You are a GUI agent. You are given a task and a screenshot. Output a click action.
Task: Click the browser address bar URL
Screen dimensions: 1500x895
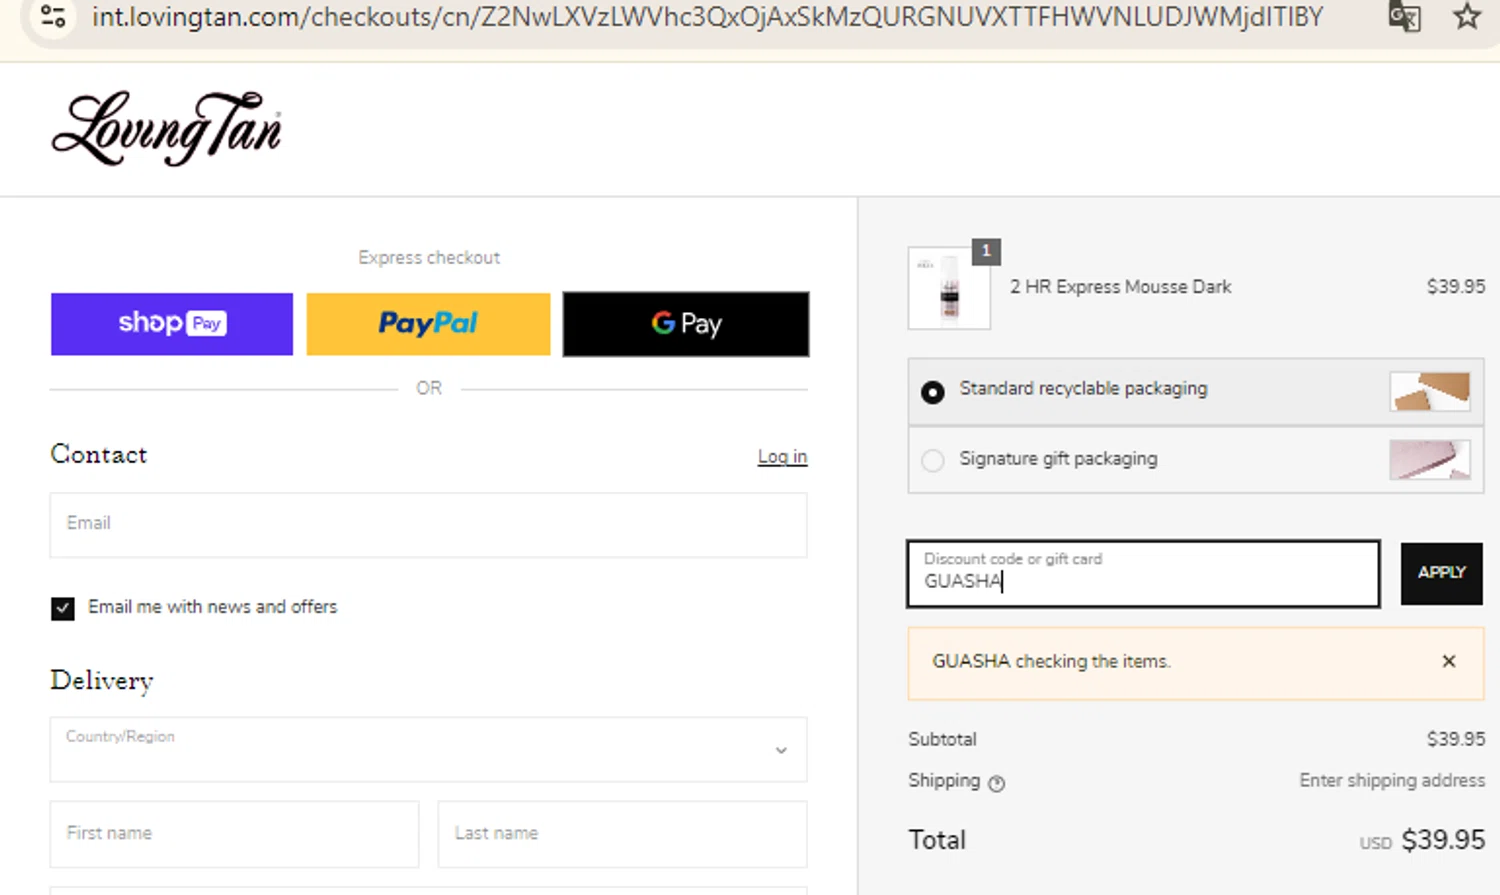pos(708,17)
